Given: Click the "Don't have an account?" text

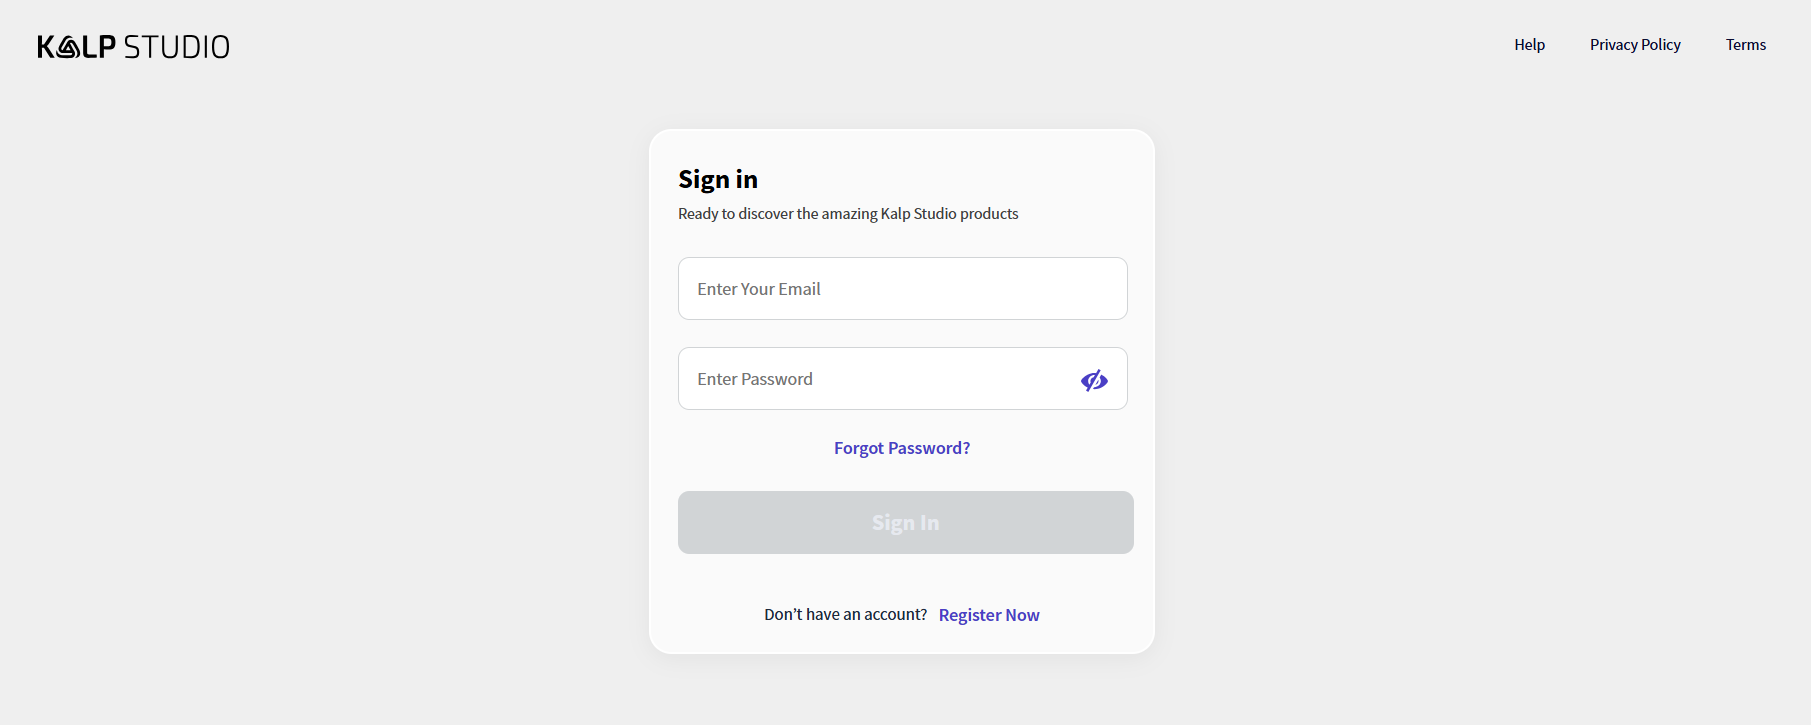Looking at the screenshot, I should point(845,615).
